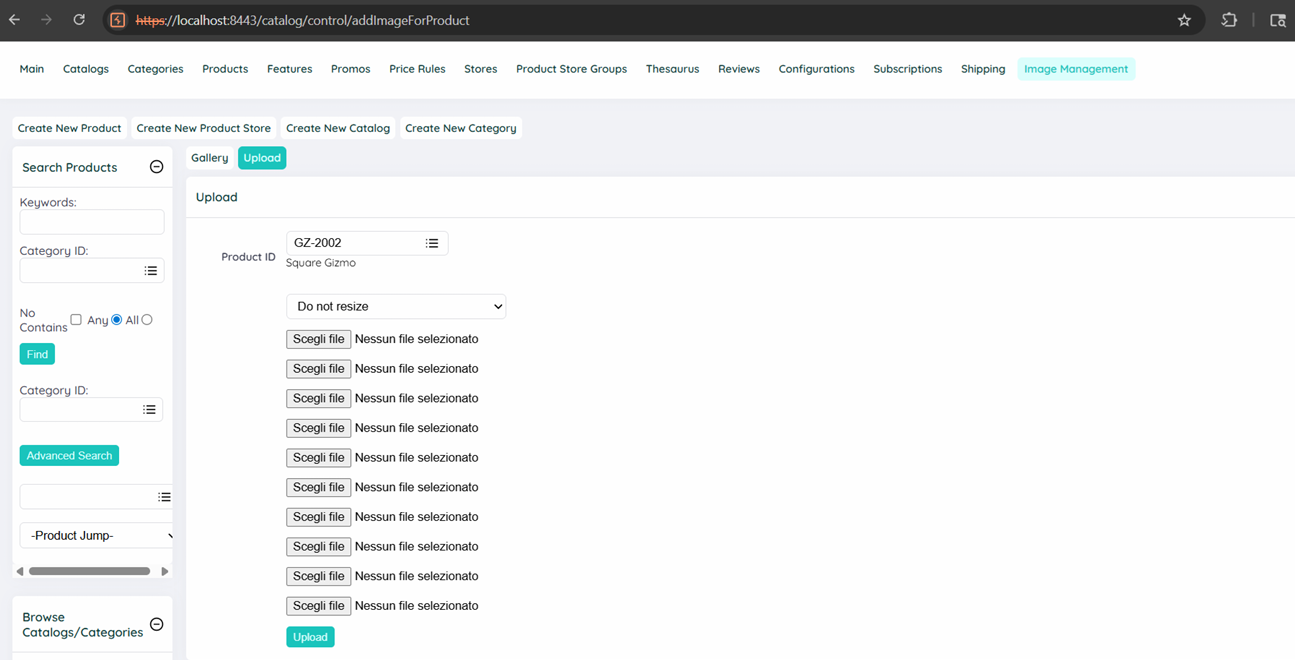Go to the Shipping menu item
This screenshot has width=1295, height=660.
983,69
